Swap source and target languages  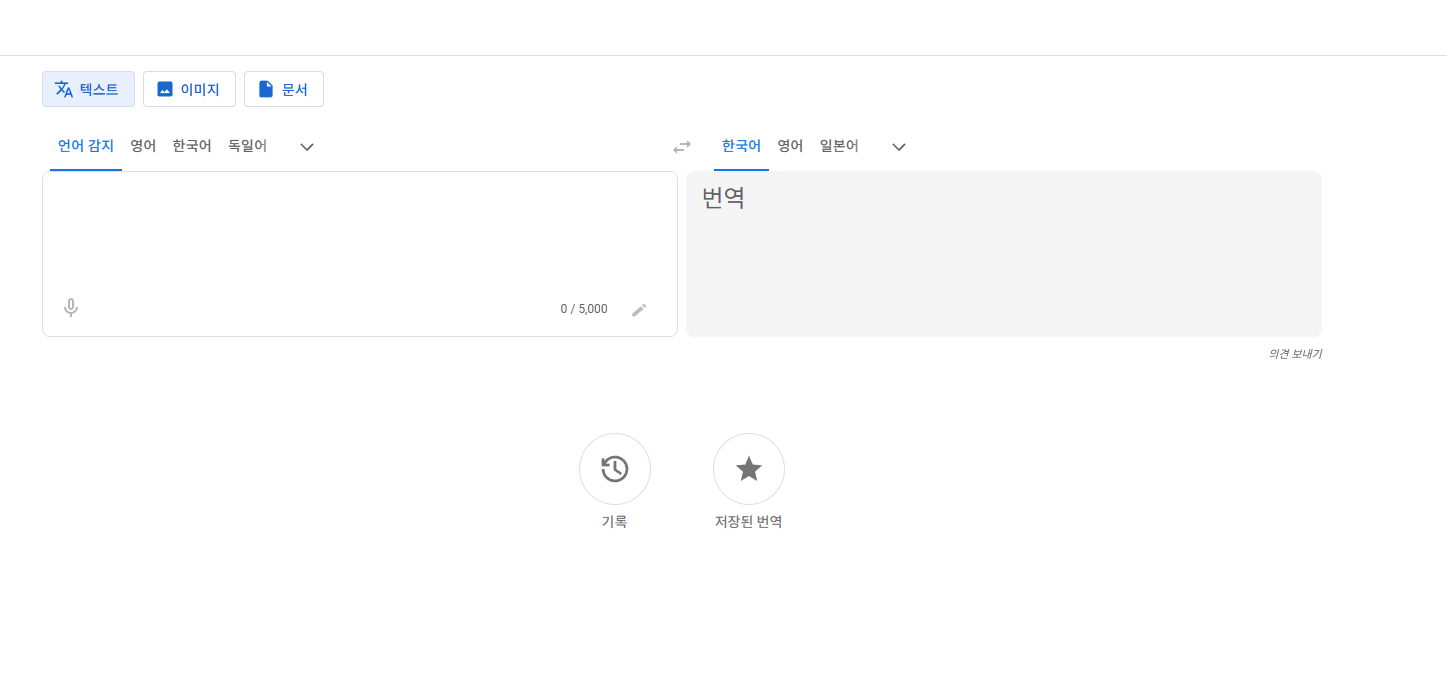682,147
